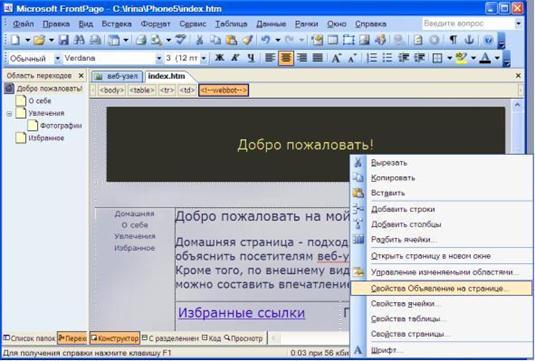535x361 pixels.
Task: Click the Web Component icon
Action: pos(317,40)
